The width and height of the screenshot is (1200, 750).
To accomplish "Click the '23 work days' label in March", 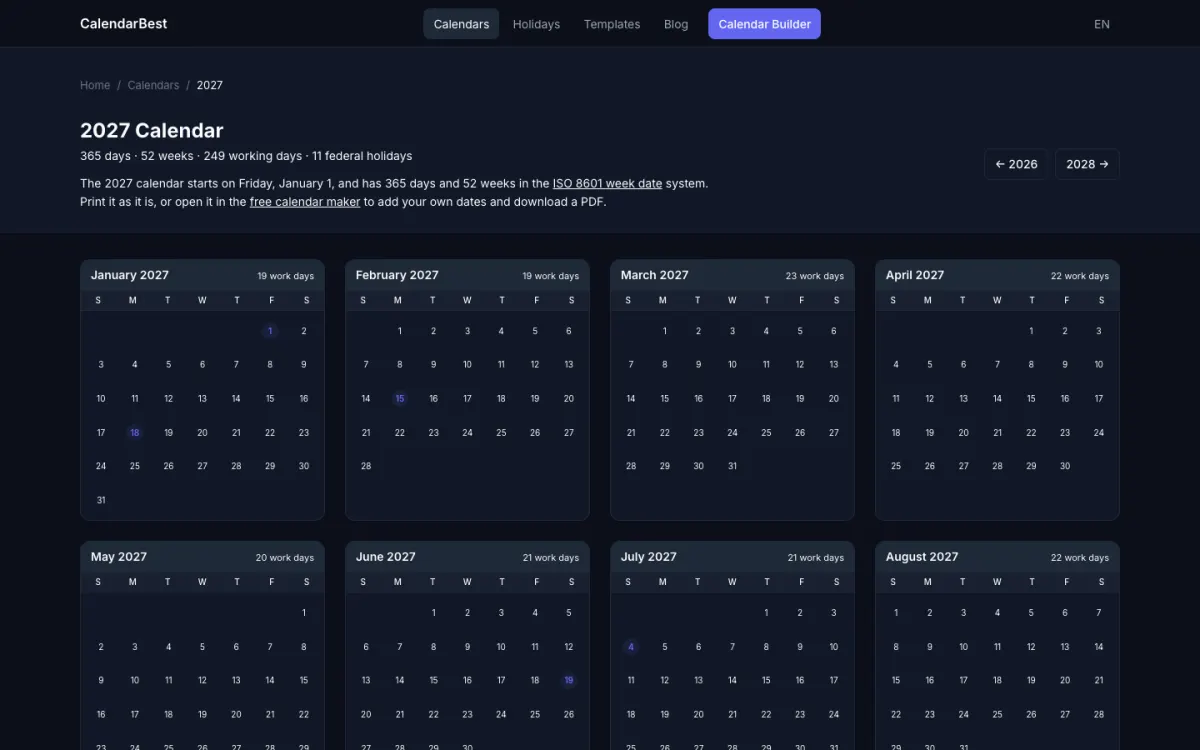I will (815, 276).
